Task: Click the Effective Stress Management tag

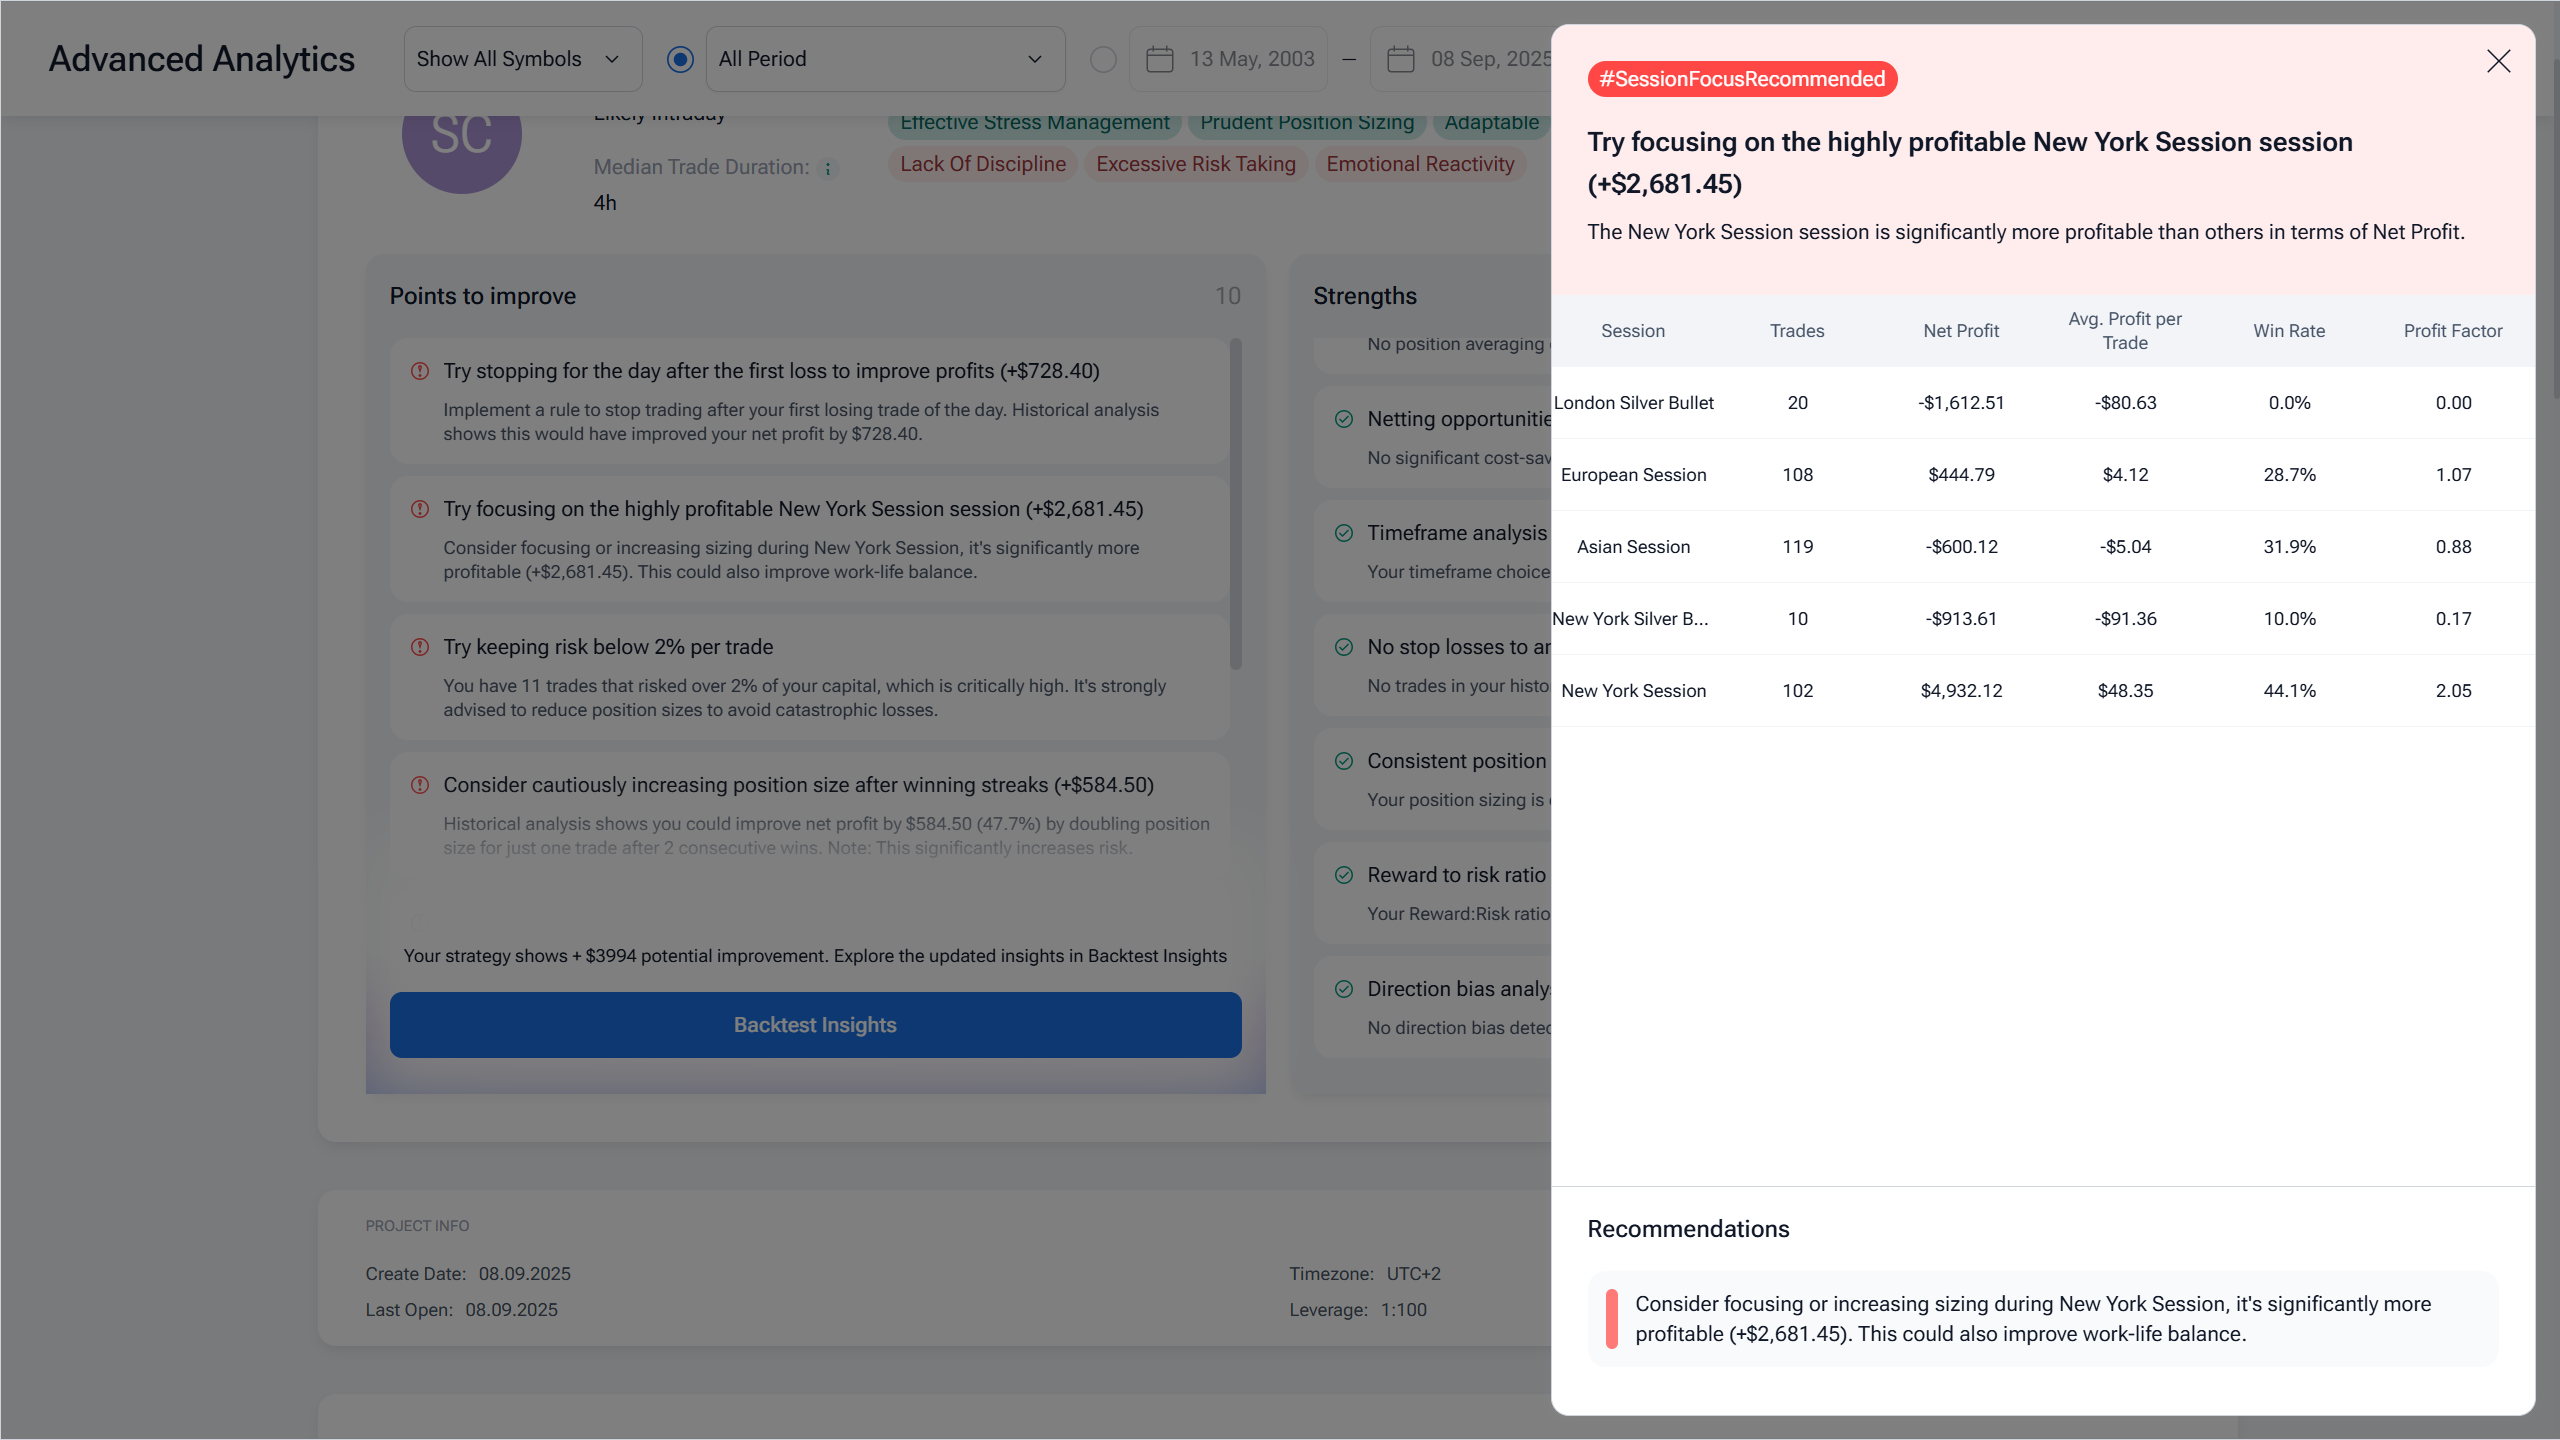Action: pos(1034,124)
